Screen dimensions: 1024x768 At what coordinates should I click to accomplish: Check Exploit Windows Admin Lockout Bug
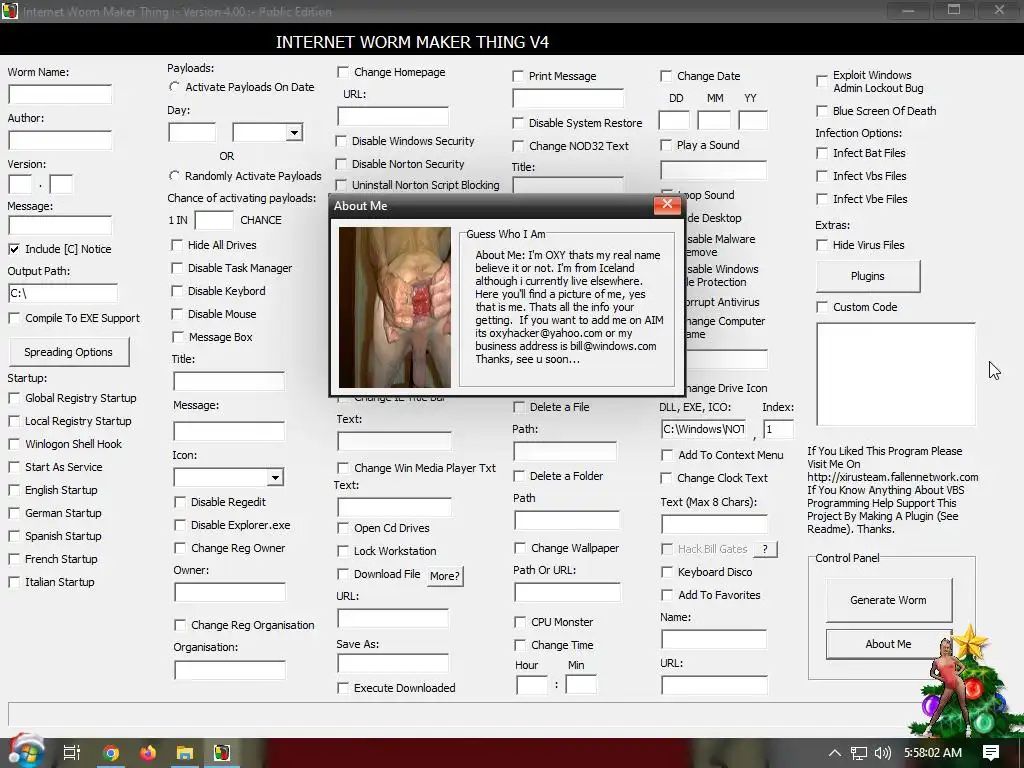pos(822,82)
